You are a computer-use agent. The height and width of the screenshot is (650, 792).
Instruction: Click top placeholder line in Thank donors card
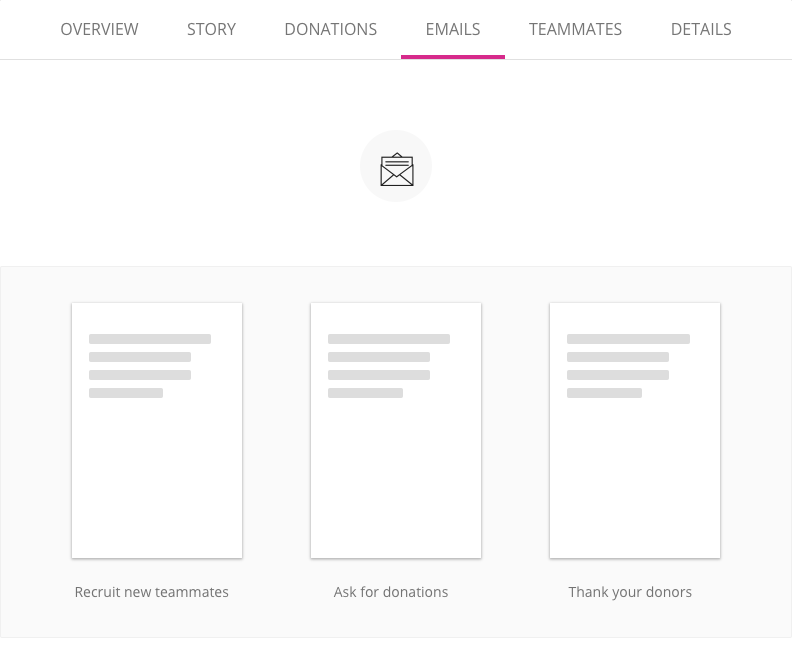pos(628,339)
